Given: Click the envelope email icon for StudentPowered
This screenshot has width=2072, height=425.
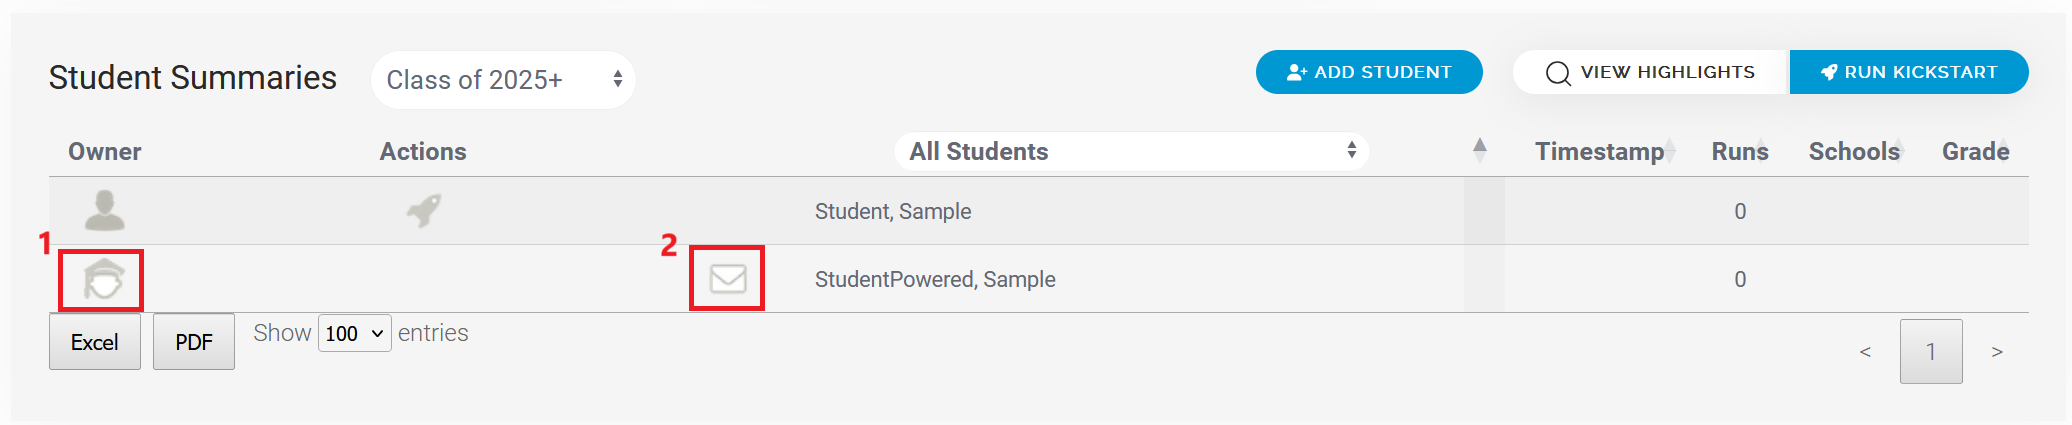Looking at the screenshot, I should [728, 278].
